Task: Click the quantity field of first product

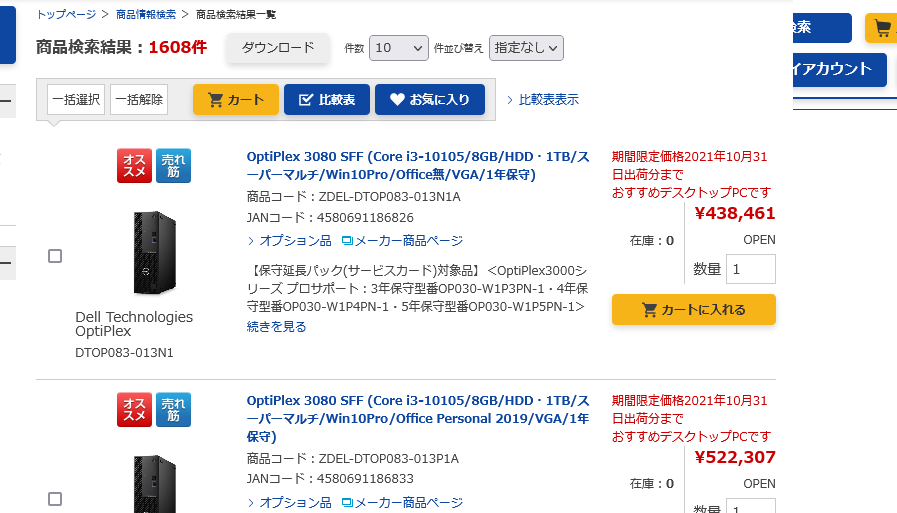Action: [750, 269]
